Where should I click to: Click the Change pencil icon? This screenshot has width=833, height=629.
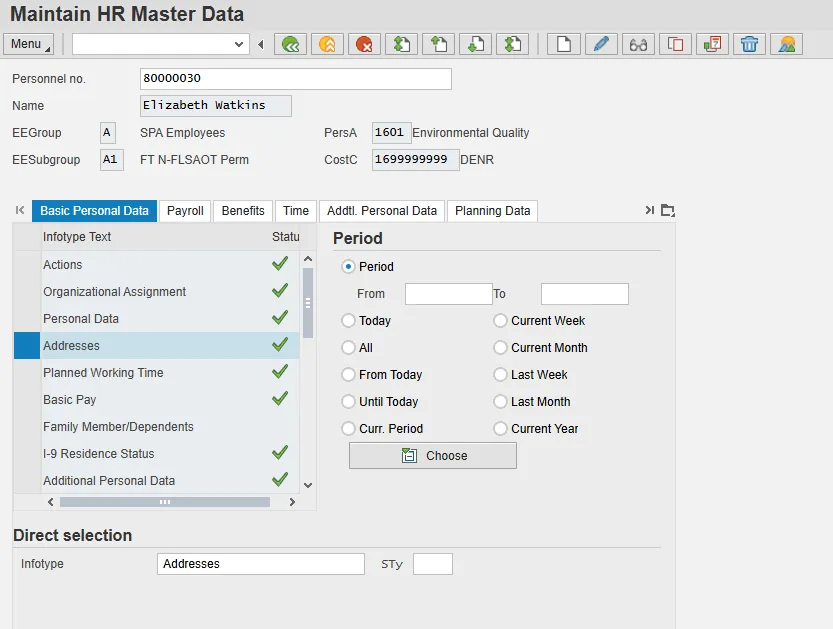pos(600,44)
